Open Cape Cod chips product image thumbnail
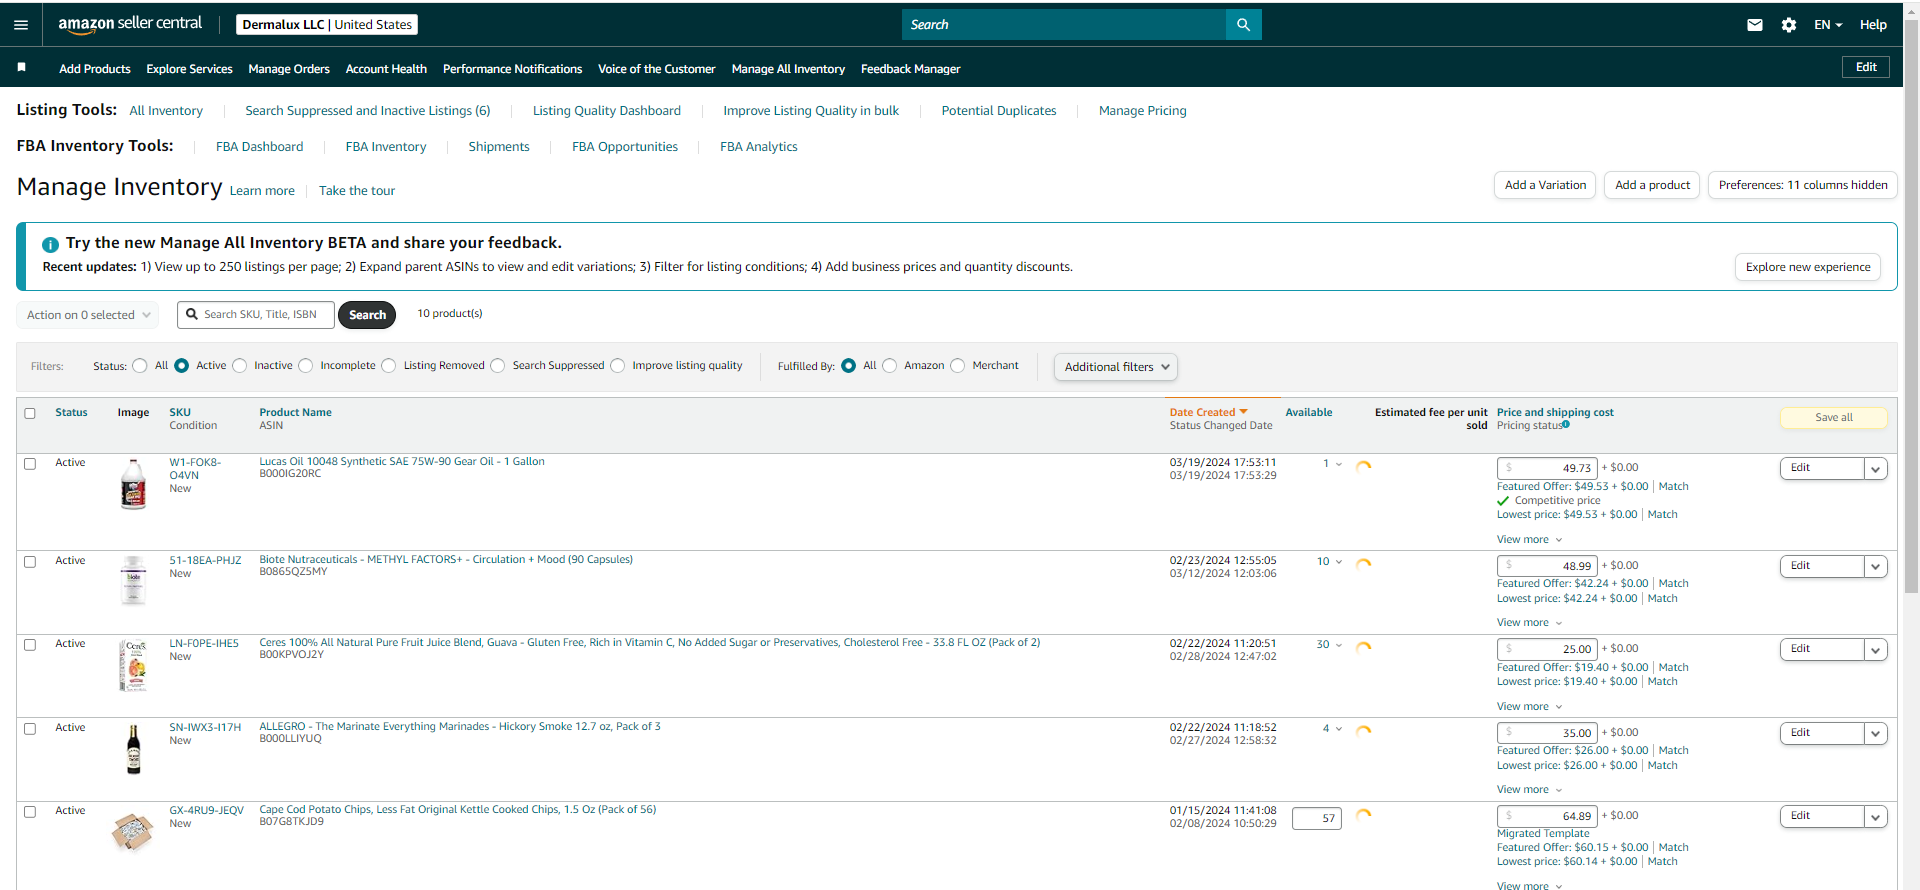This screenshot has width=1920, height=890. tap(133, 831)
